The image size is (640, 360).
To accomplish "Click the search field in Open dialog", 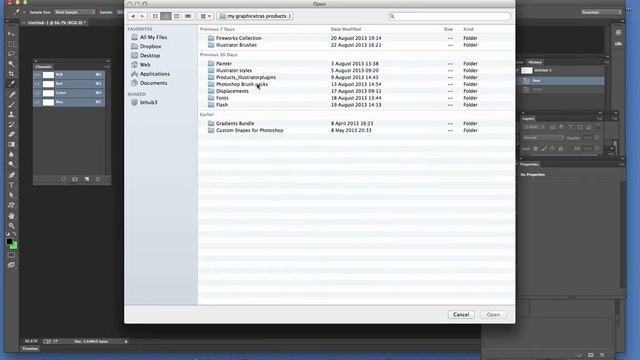I will tap(449, 16).
